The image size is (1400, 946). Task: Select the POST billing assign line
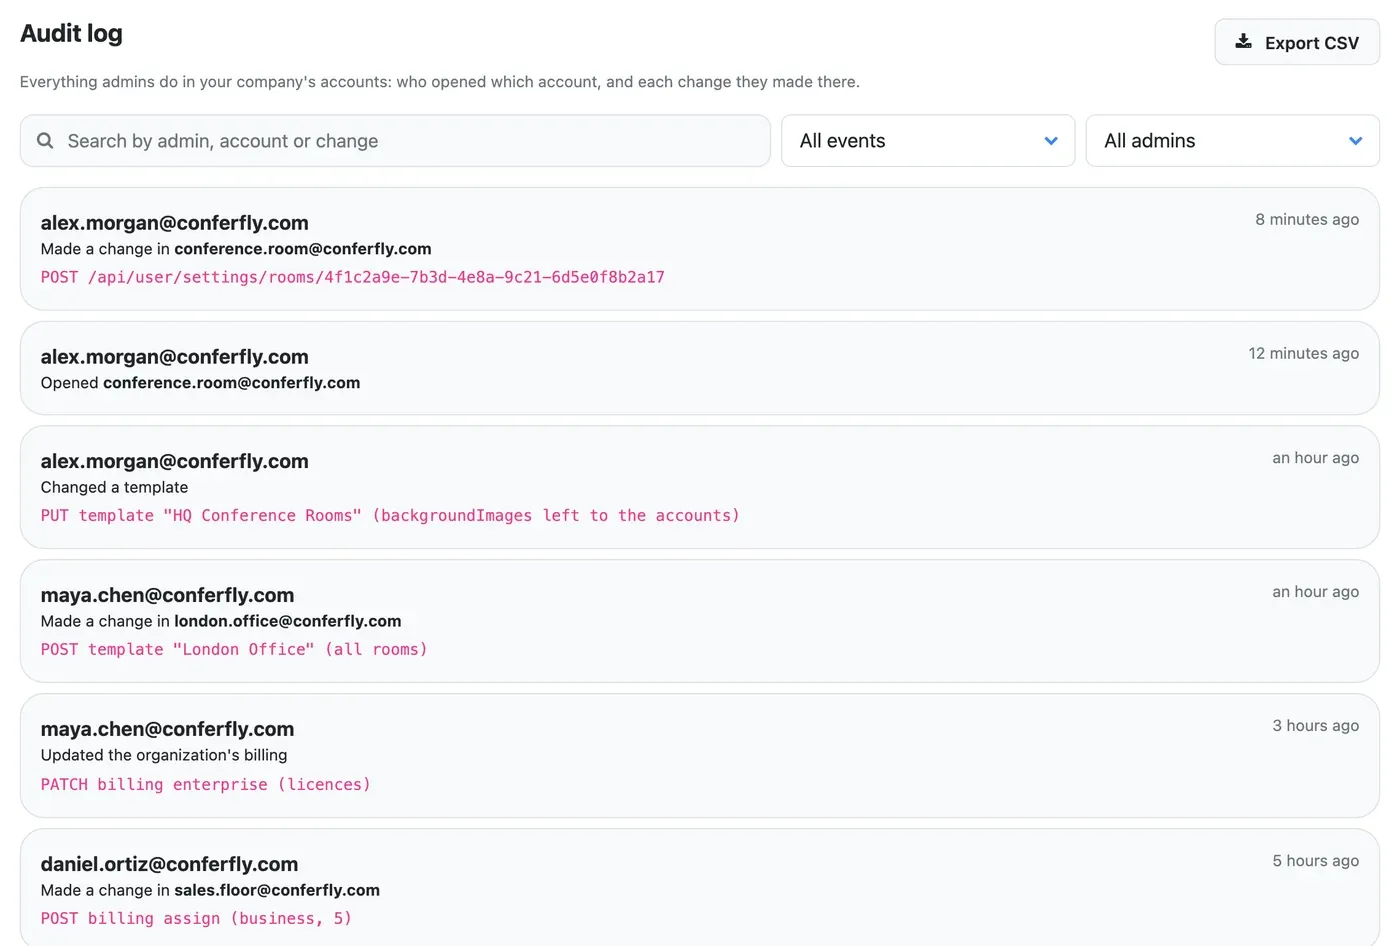click(196, 919)
